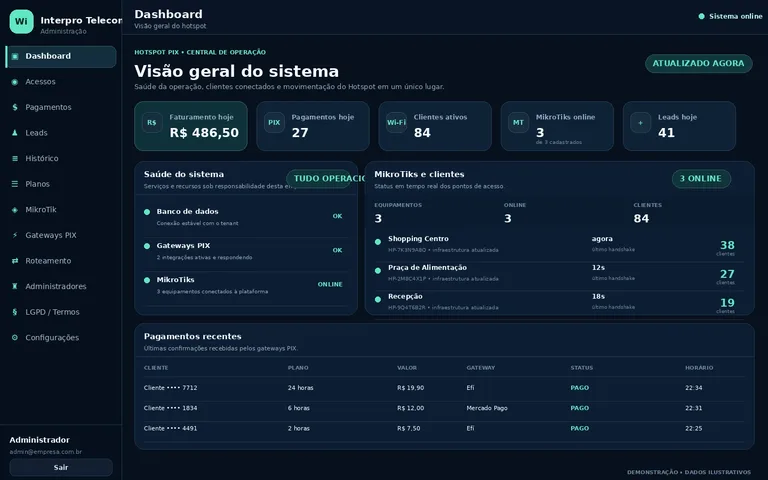Open the Roteamento menu item
The width and height of the screenshot is (768, 480).
[x=61, y=261]
